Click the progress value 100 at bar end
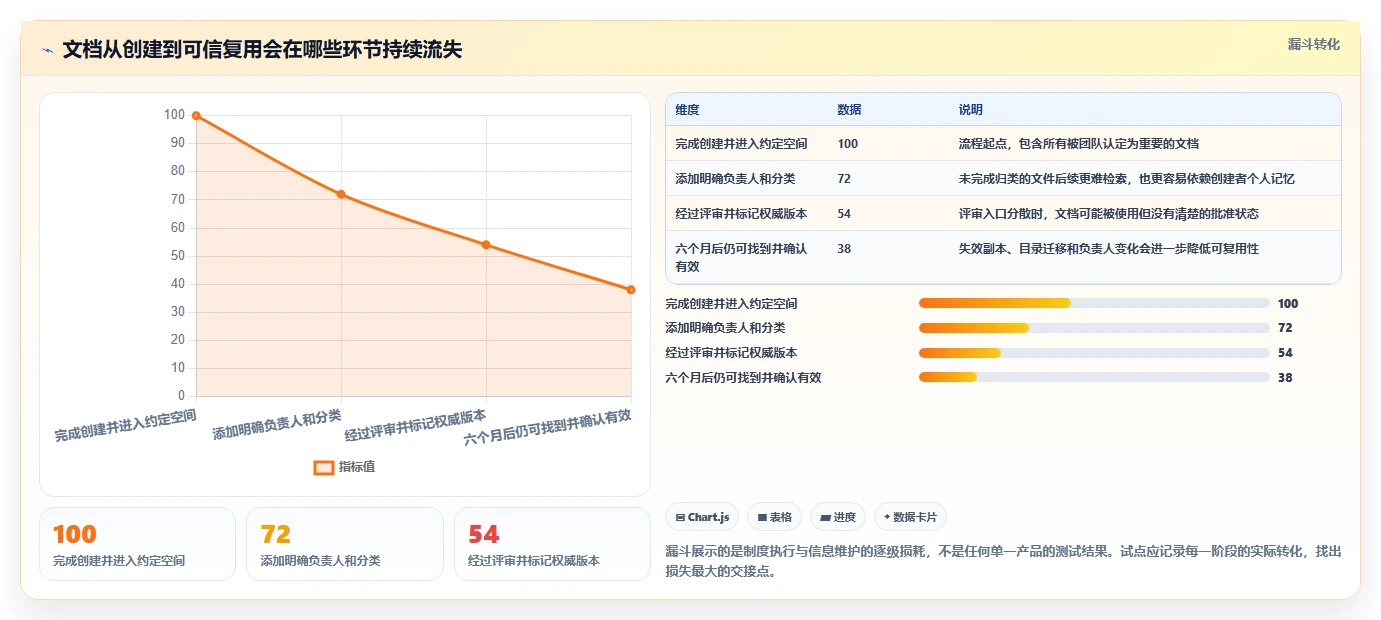Image resolution: width=1381 pixels, height=620 pixels. tap(1288, 304)
